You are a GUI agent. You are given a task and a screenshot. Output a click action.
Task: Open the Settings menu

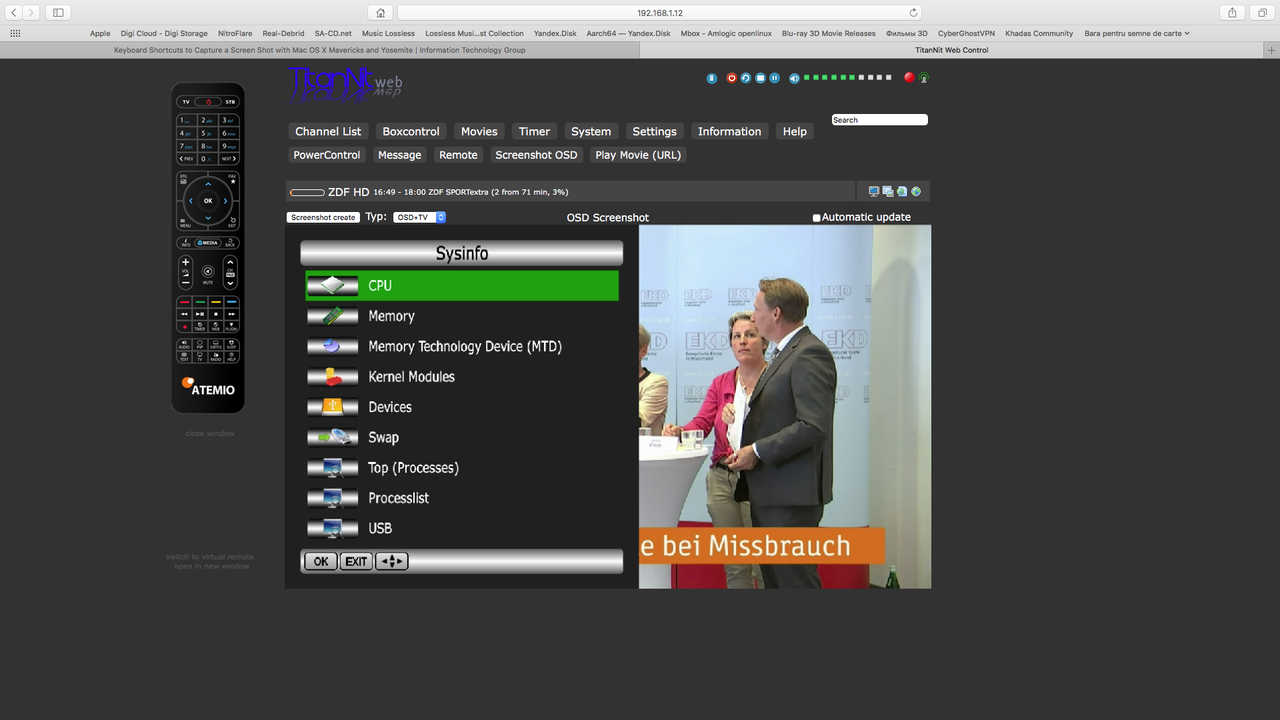[x=655, y=131]
